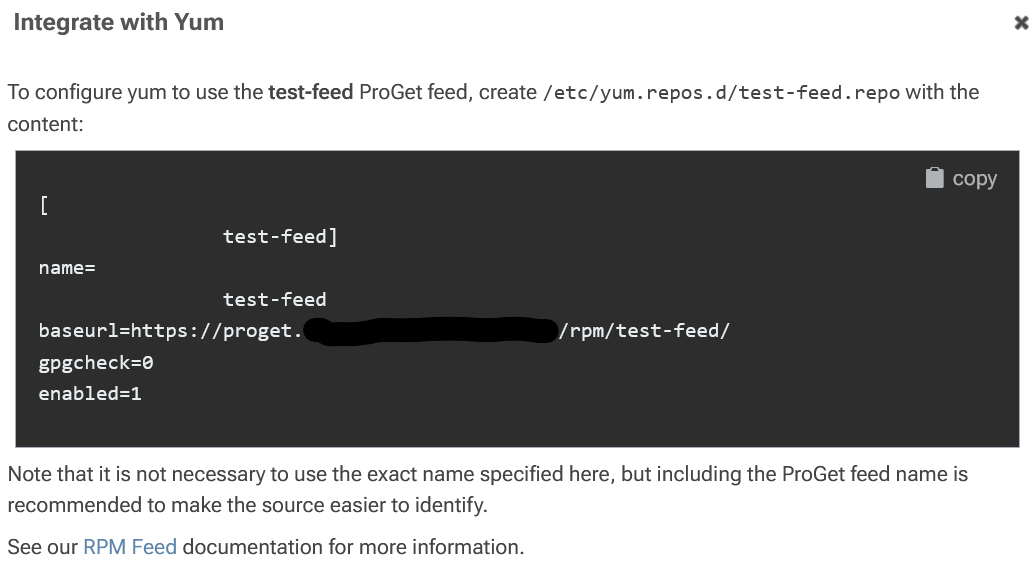Click the word 'content:' above the code block
Viewport: 1029px width, 564px height.
(45, 124)
